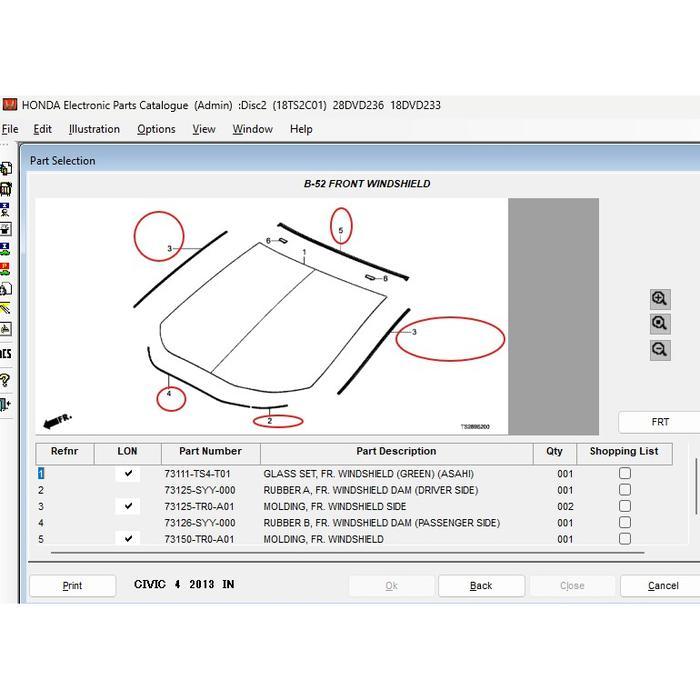Select part number 73125-SYY-000
700x700 pixels.
[200, 490]
